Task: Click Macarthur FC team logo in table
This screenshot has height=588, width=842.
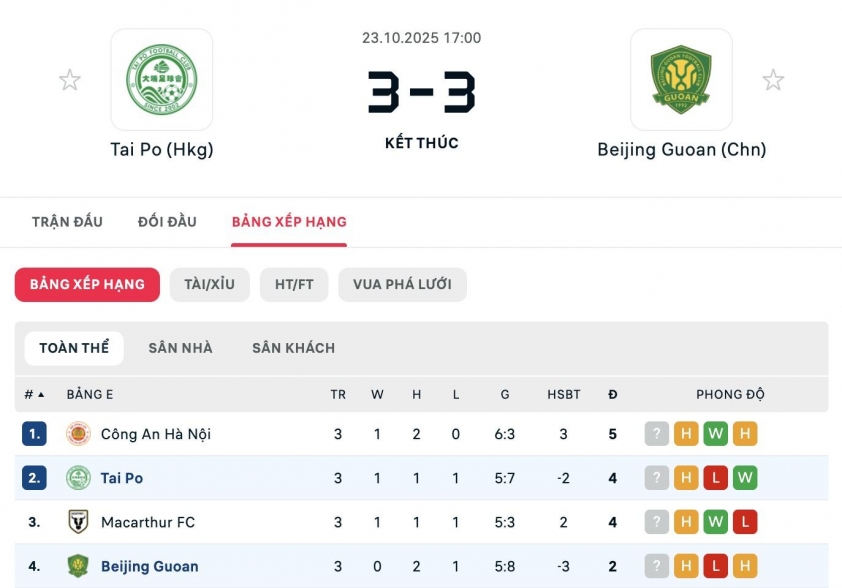Action: click(78, 522)
